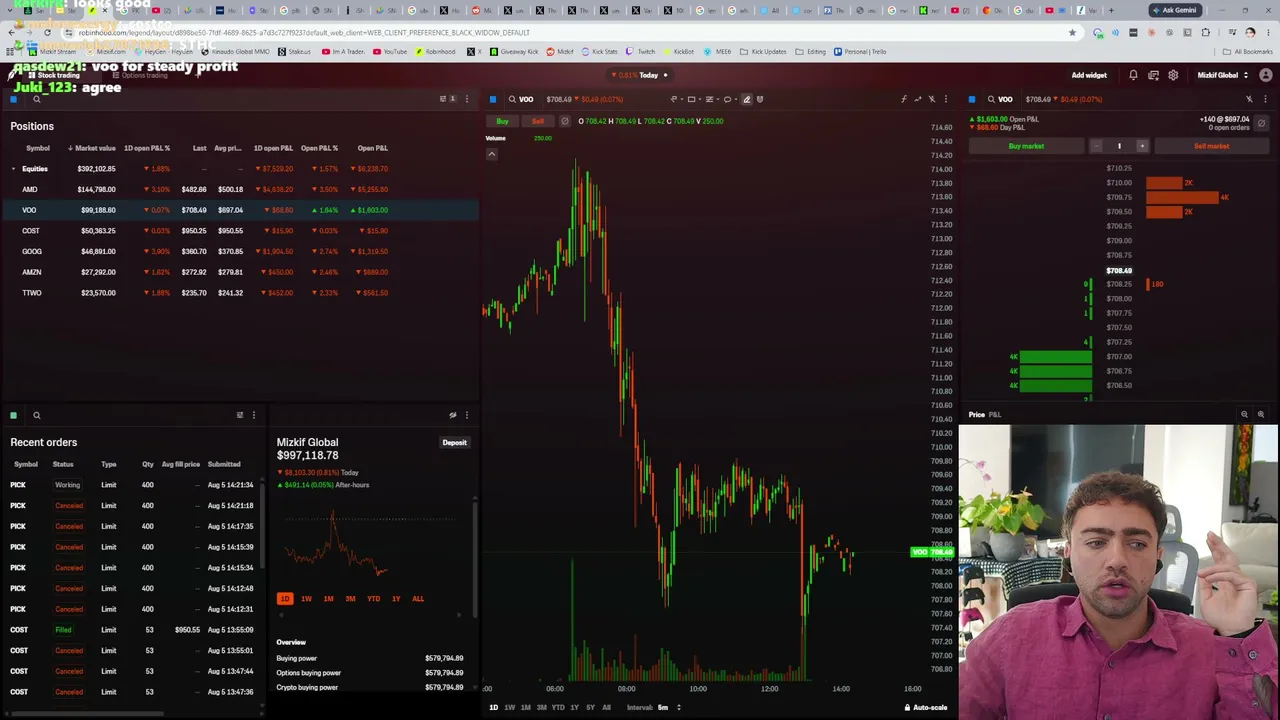This screenshot has height=720, width=1280.
Task: Switch ladder view to the P&L tab
Action: pyautogui.click(x=995, y=414)
